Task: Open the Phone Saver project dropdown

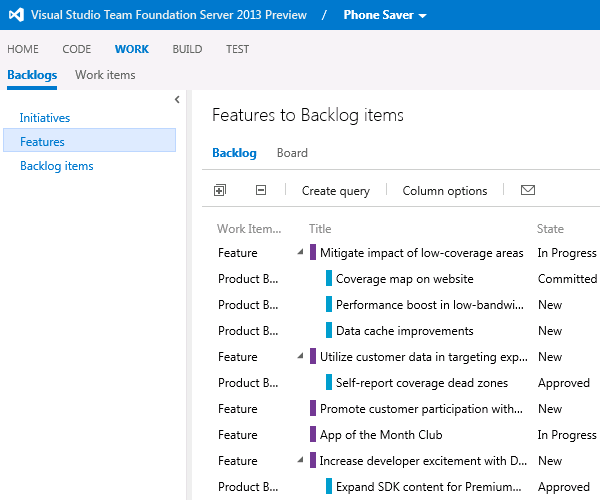Action: pyautogui.click(x=384, y=15)
